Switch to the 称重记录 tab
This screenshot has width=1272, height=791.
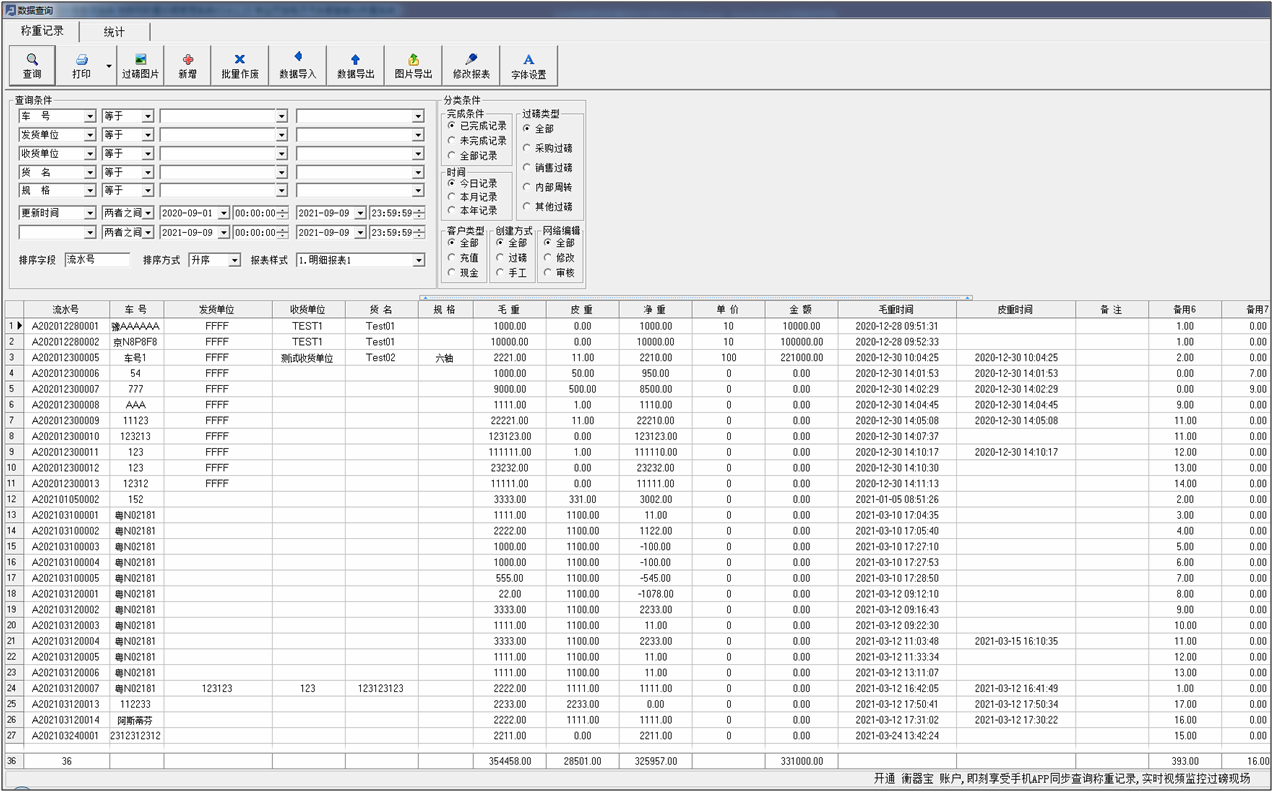click(42, 31)
